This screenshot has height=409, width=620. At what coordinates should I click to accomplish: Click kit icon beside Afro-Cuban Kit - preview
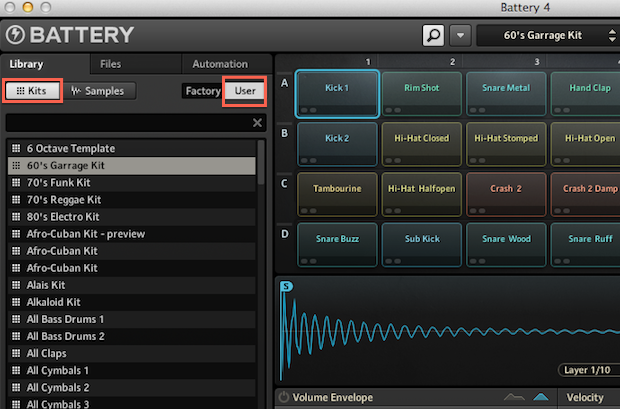click(16, 234)
